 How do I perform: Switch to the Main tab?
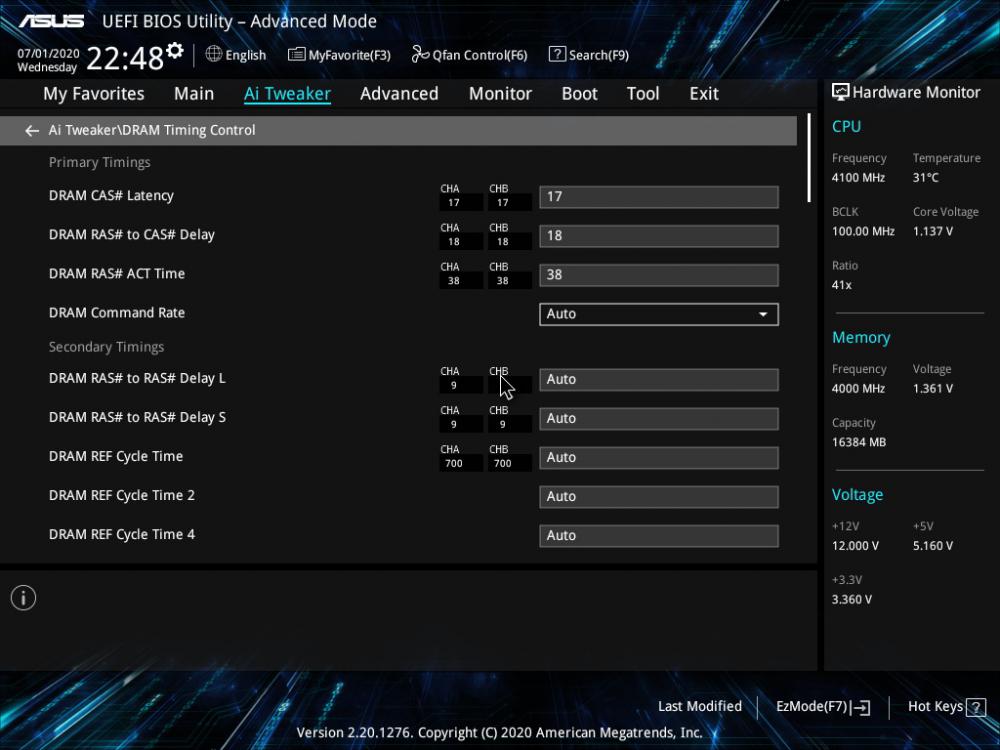[x=194, y=94]
